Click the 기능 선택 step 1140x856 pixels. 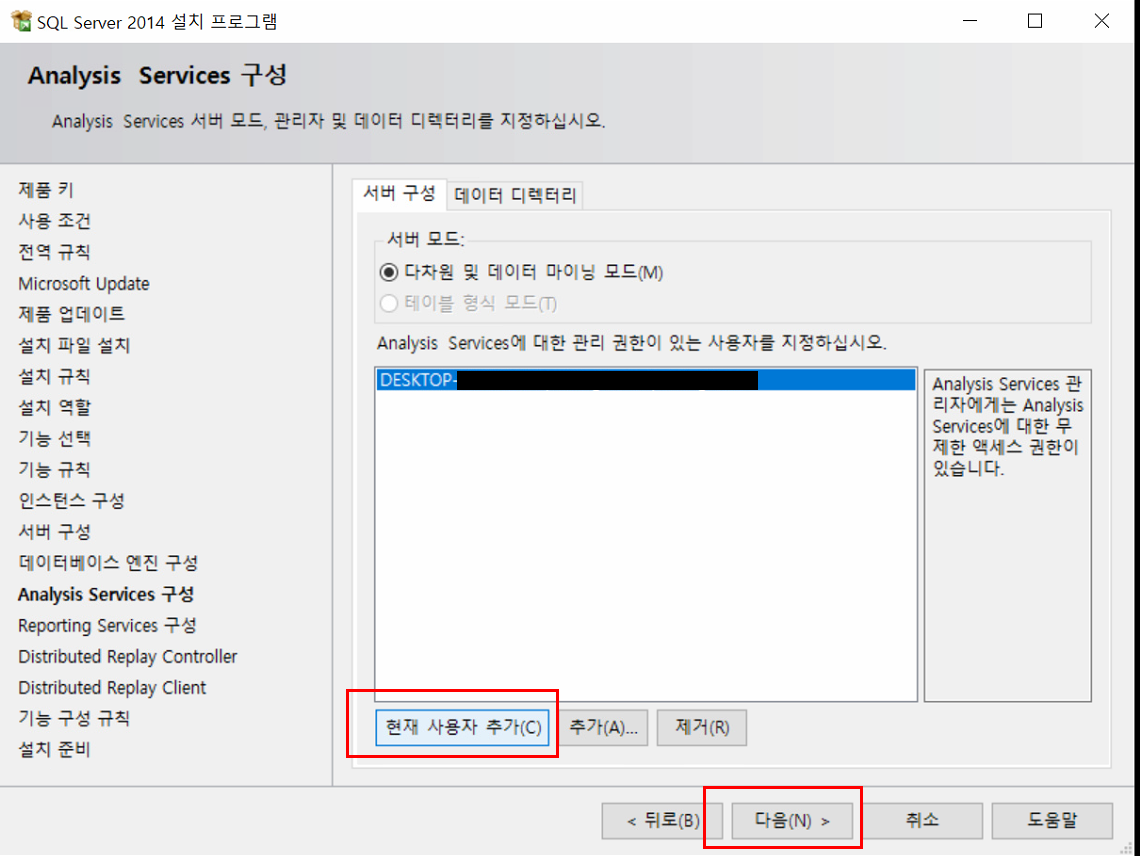(55, 439)
